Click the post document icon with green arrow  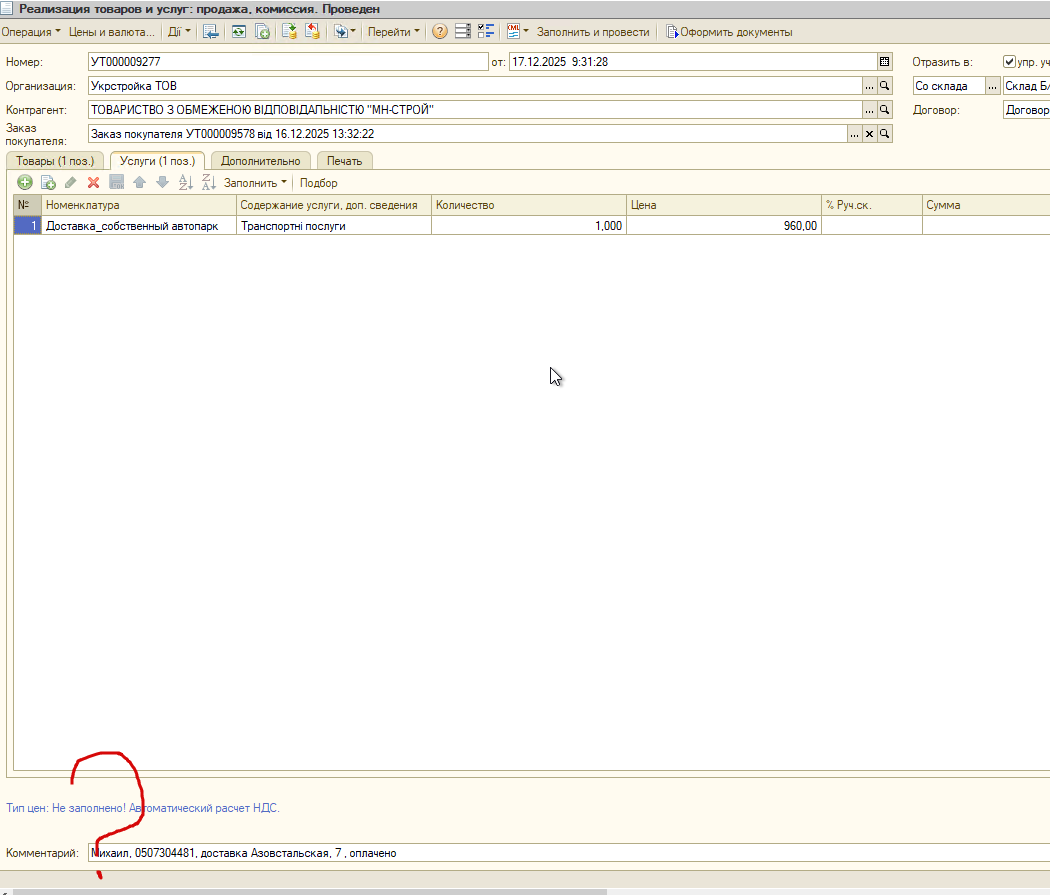pos(289,31)
